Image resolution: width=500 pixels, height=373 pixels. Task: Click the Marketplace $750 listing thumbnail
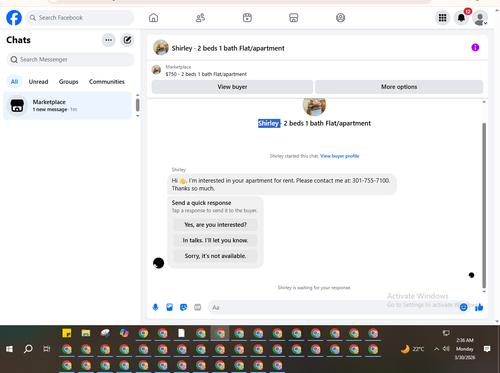click(x=156, y=70)
